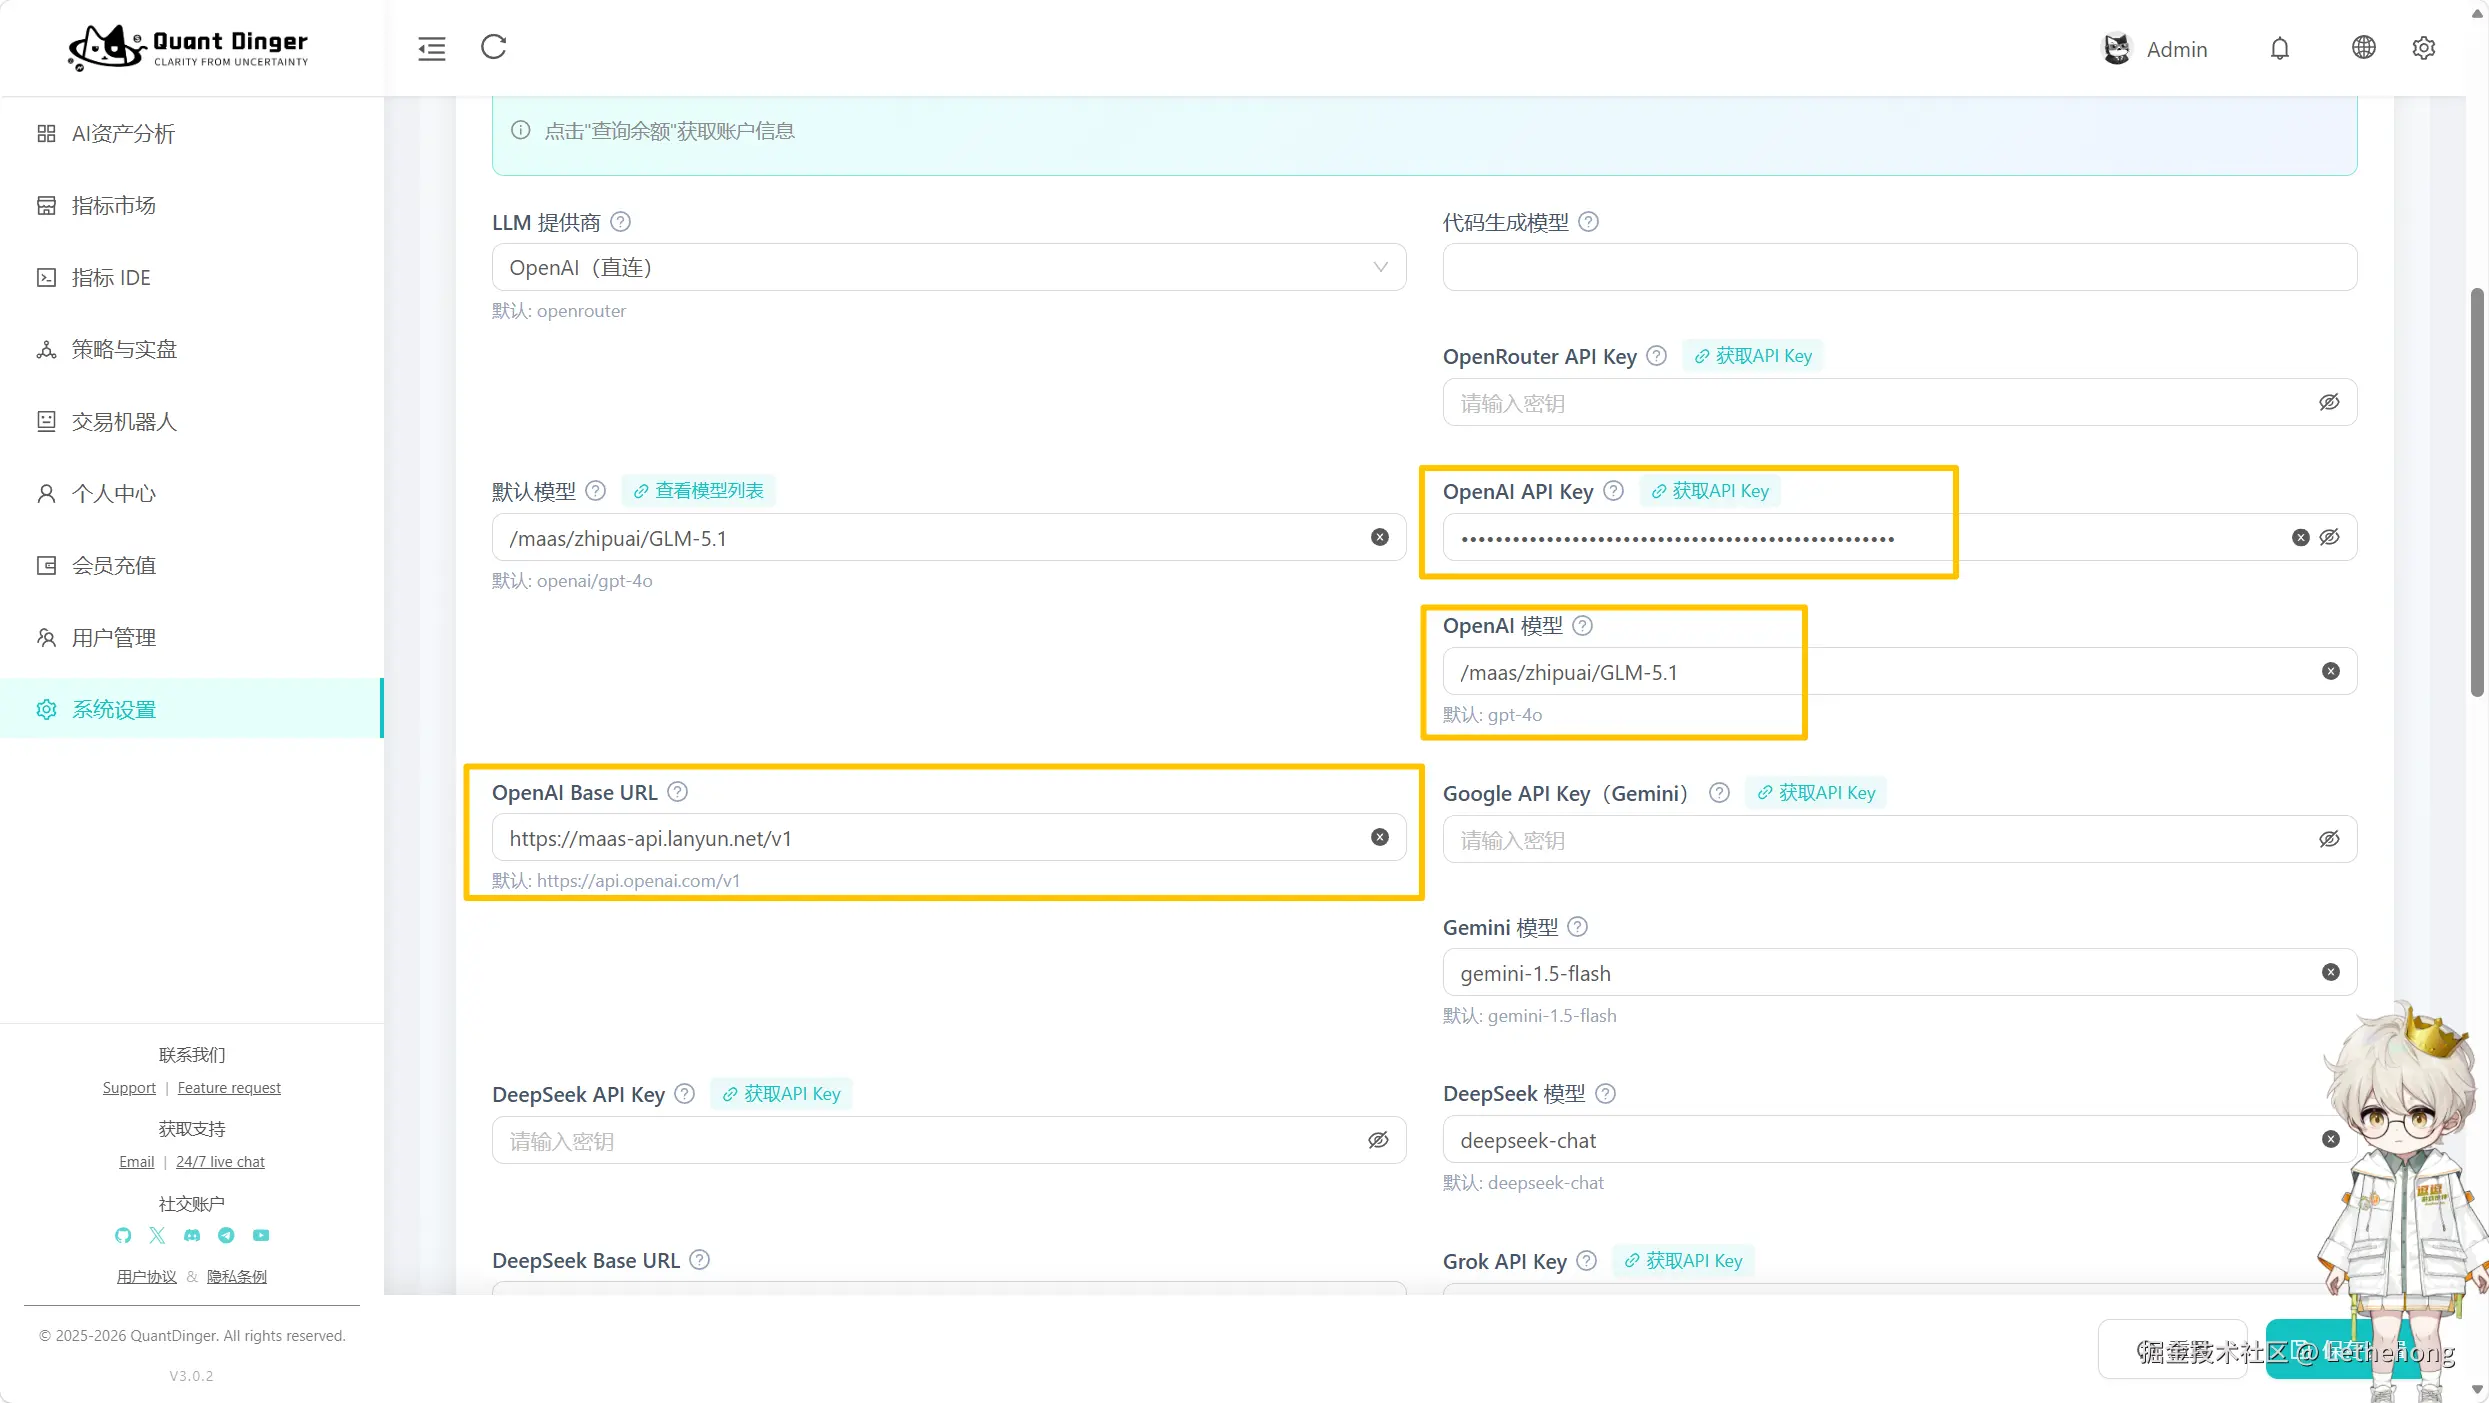Click the refresh page icon

[x=494, y=47]
